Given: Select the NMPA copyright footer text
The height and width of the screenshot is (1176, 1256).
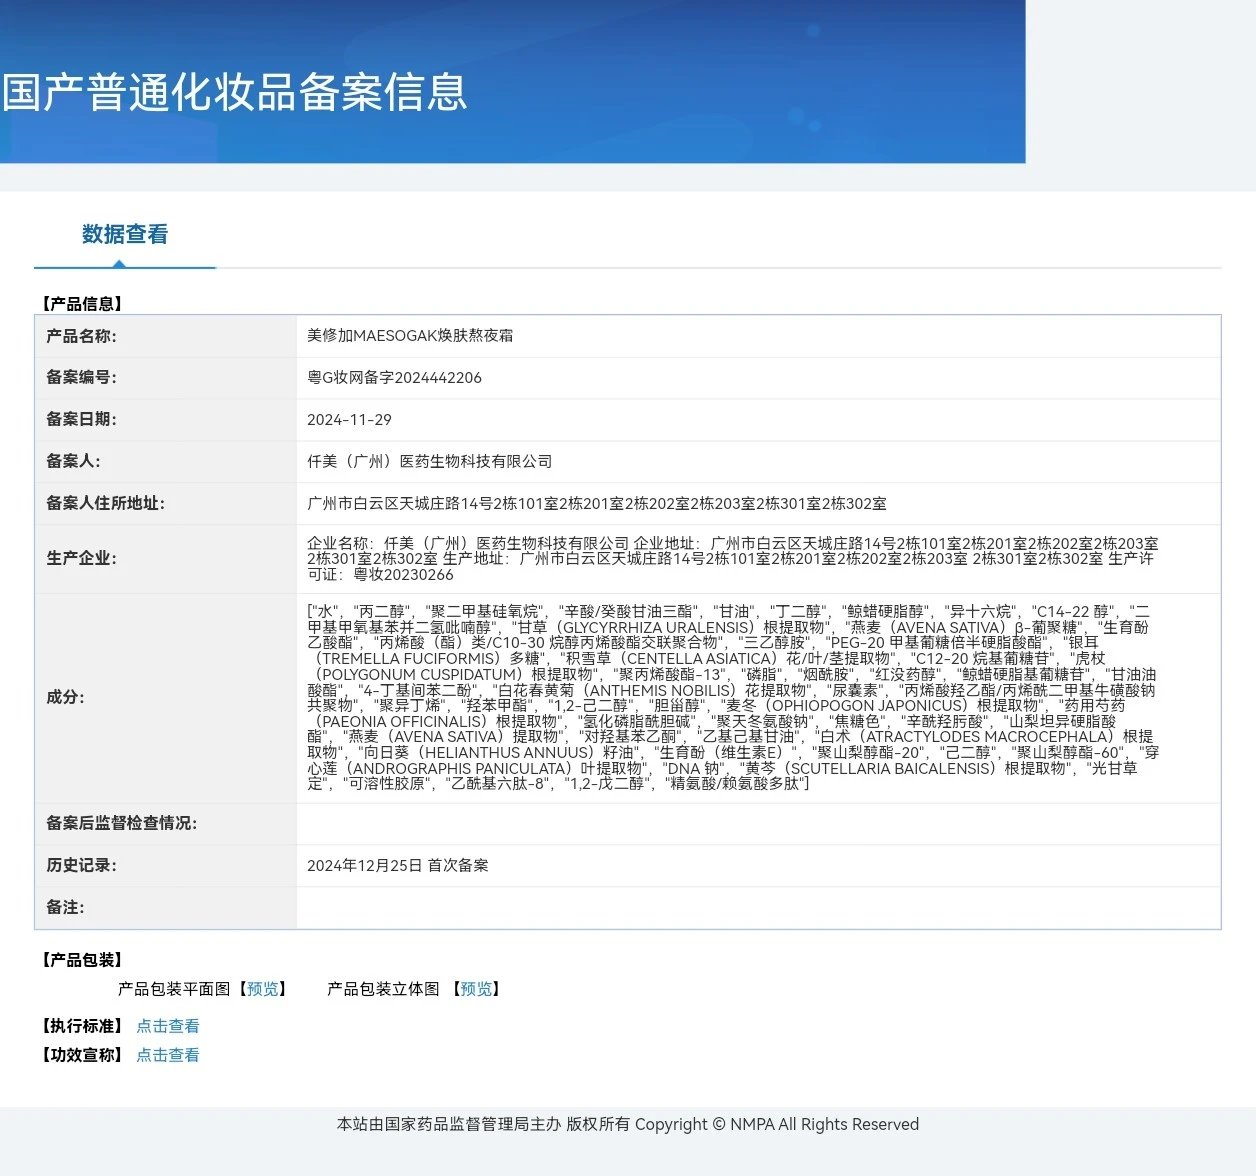Looking at the screenshot, I should click(628, 1125).
